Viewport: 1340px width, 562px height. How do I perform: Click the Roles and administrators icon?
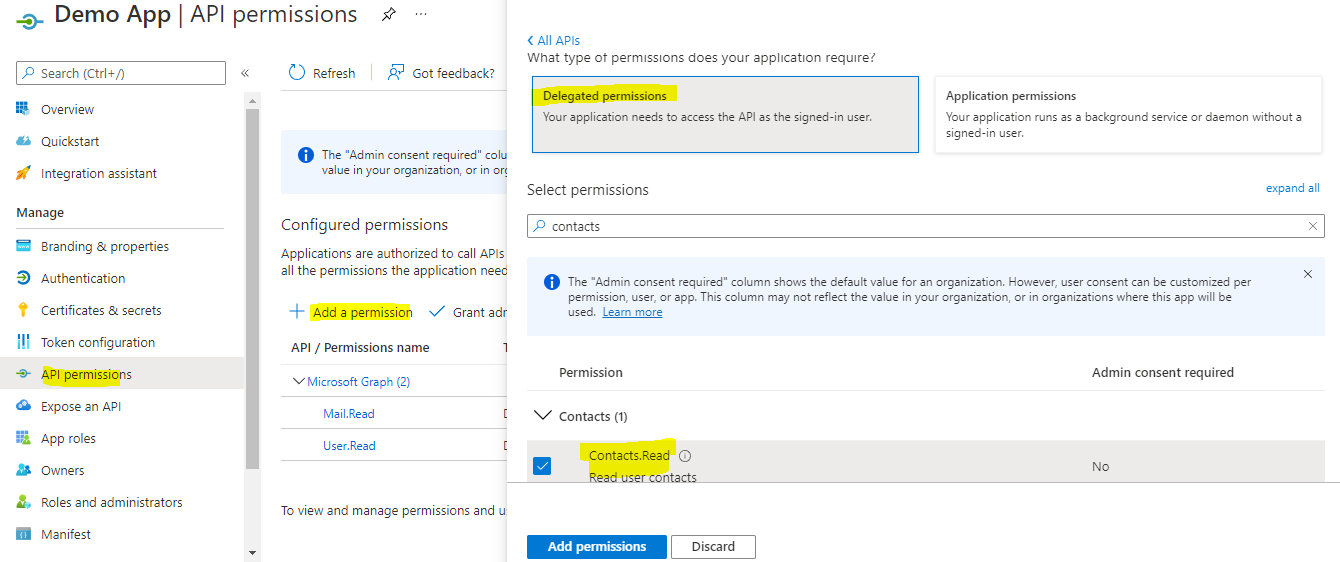[x=23, y=502]
